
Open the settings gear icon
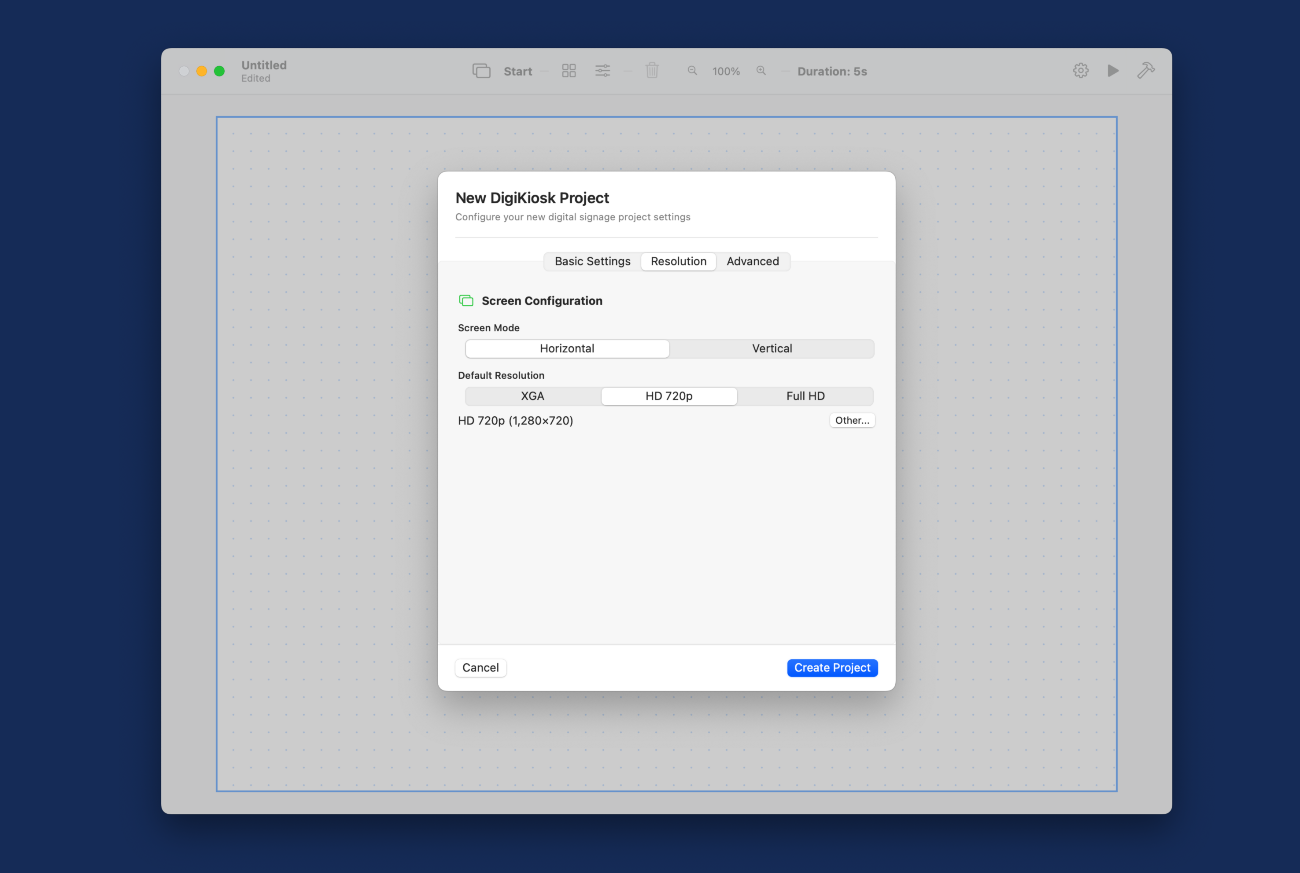coord(1081,71)
